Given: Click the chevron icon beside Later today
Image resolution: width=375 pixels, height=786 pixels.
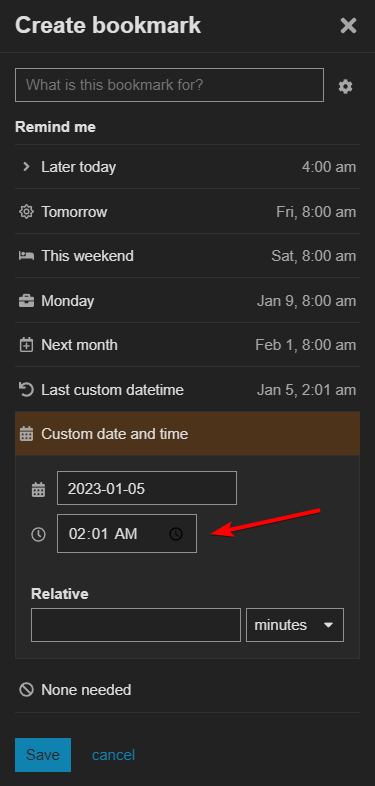Looking at the screenshot, I should click(x=26, y=167).
